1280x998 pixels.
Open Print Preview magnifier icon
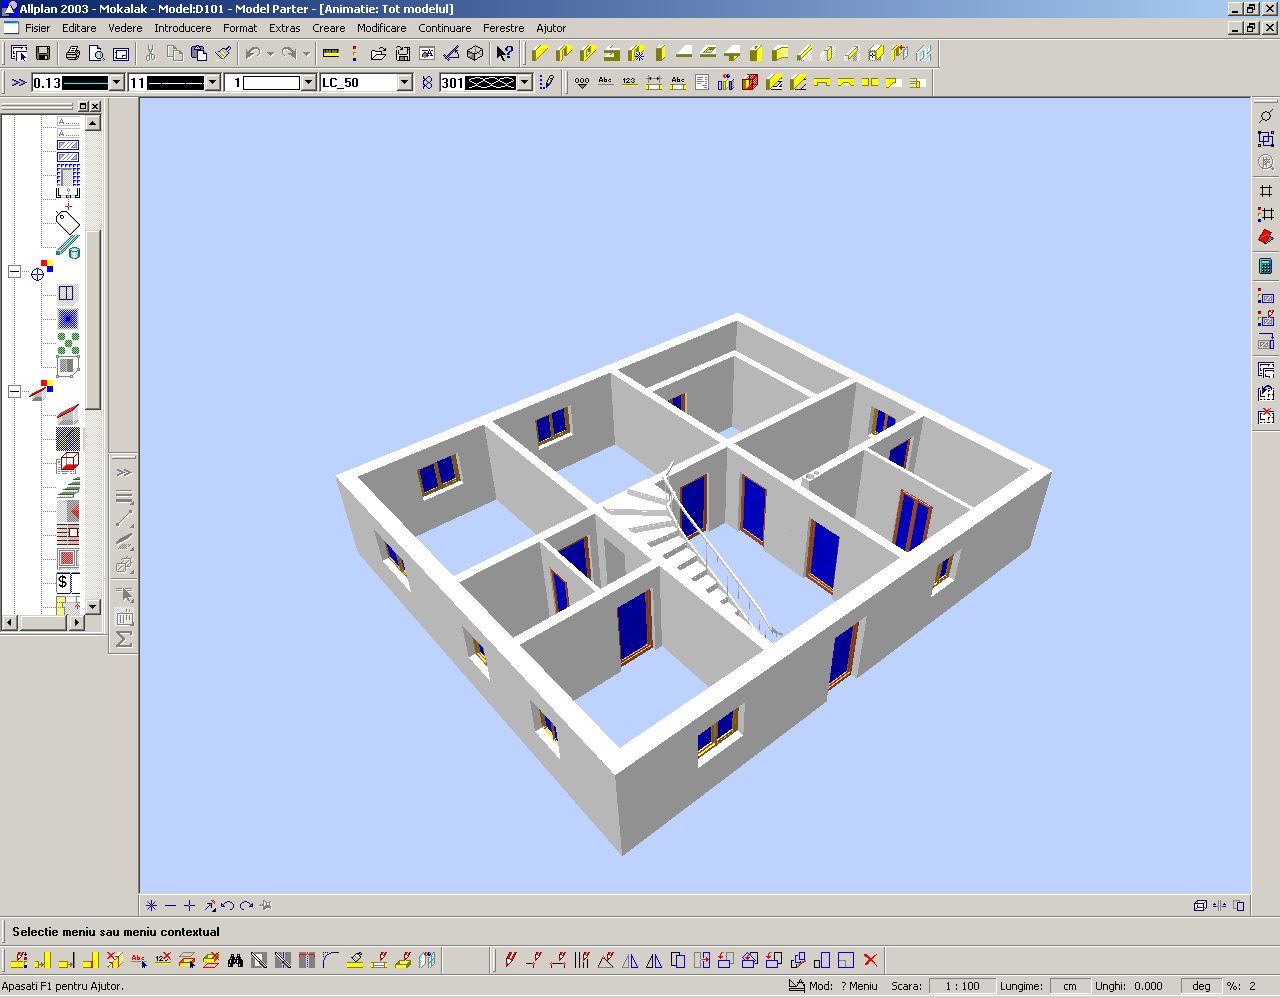click(x=97, y=53)
